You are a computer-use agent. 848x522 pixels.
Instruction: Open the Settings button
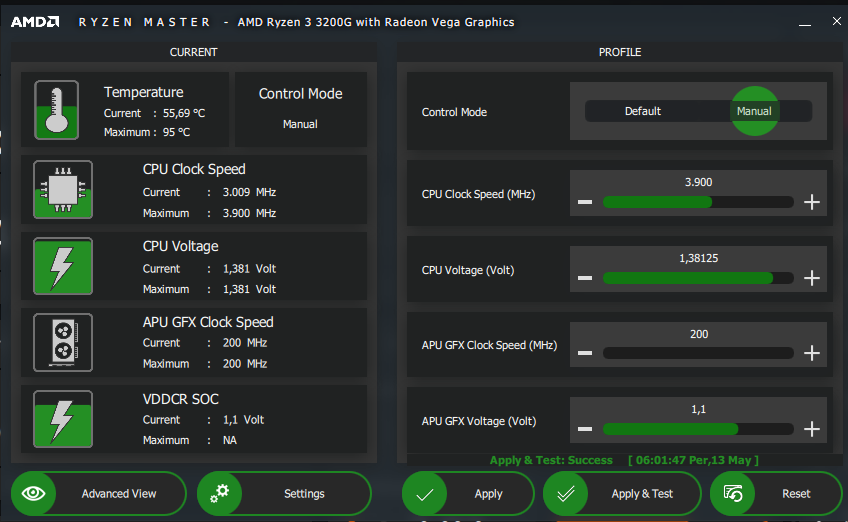284,493
